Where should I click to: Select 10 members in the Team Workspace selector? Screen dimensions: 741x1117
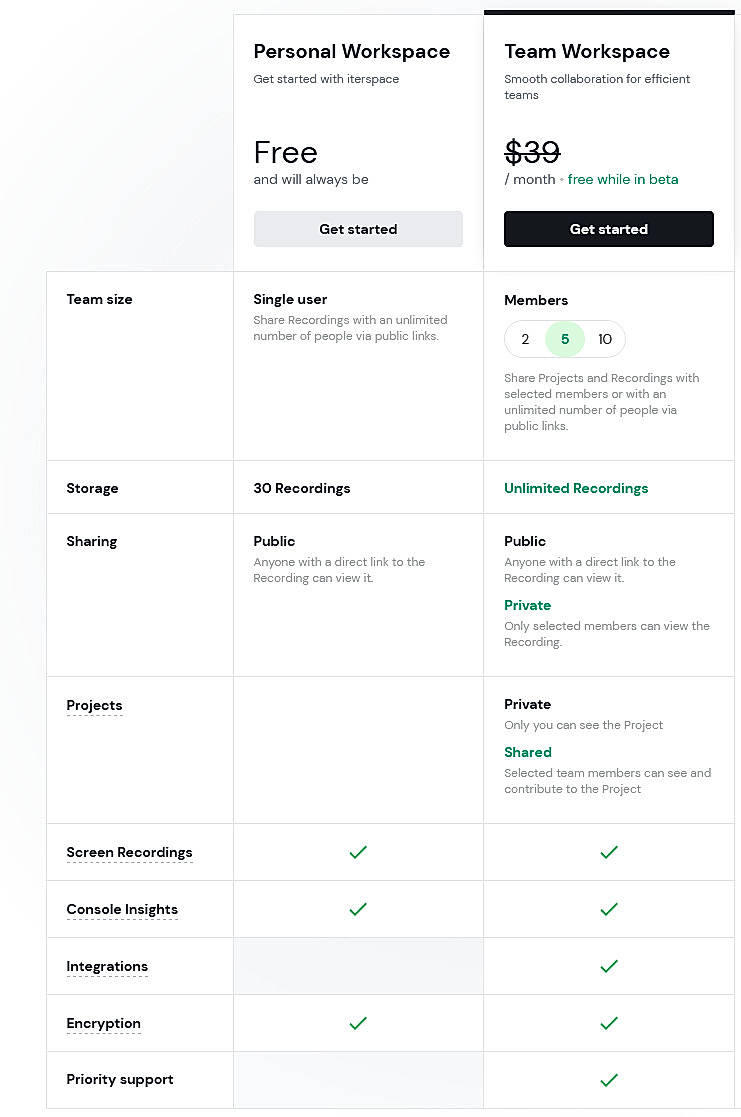605,339
